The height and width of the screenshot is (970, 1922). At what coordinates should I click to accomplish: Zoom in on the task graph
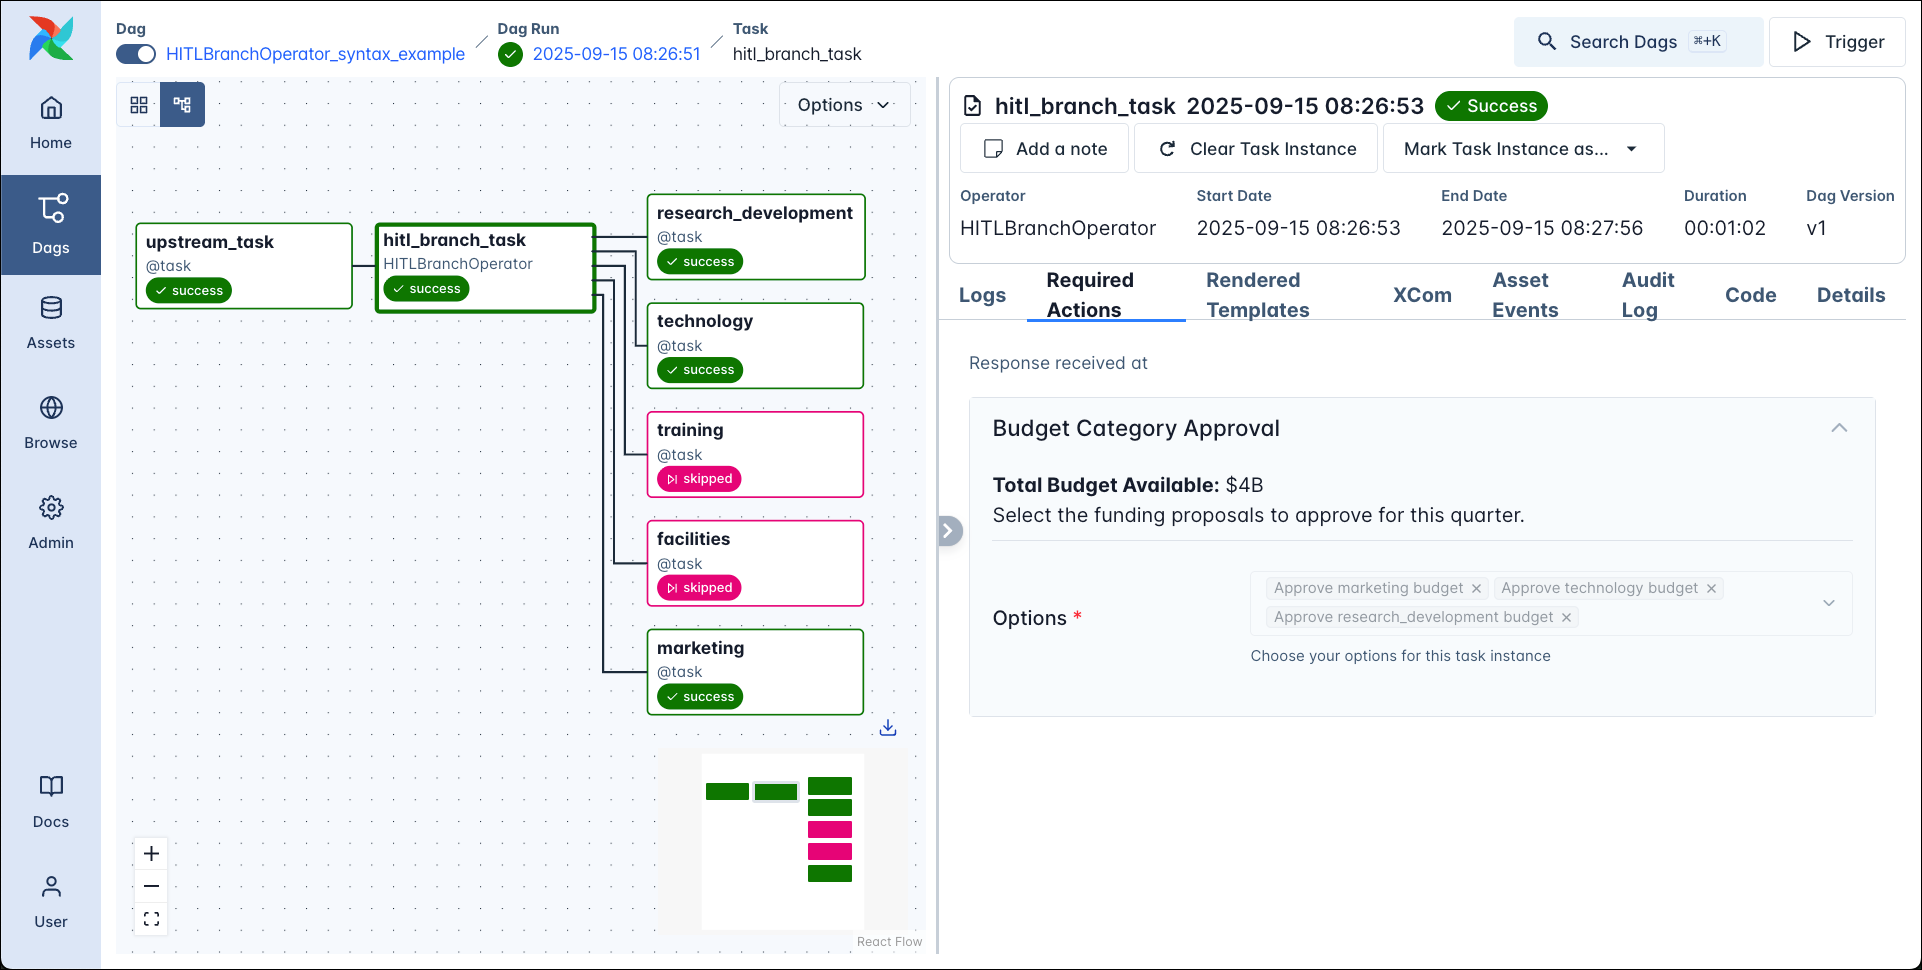(x=151, y=854)
